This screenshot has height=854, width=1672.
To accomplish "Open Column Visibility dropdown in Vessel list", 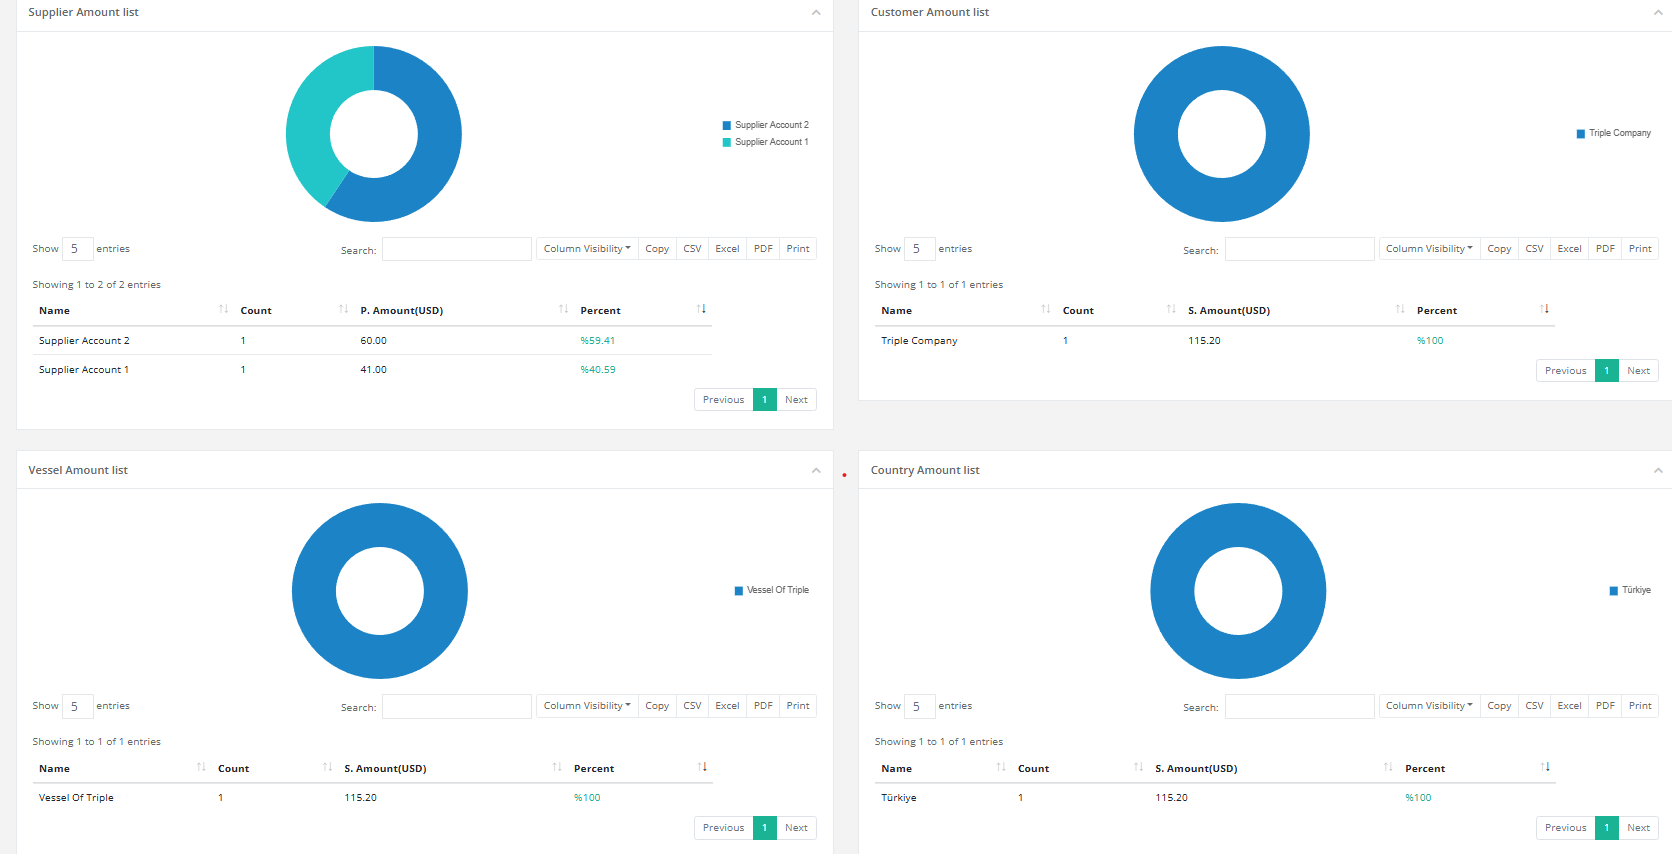I will (x=587, y=706).
